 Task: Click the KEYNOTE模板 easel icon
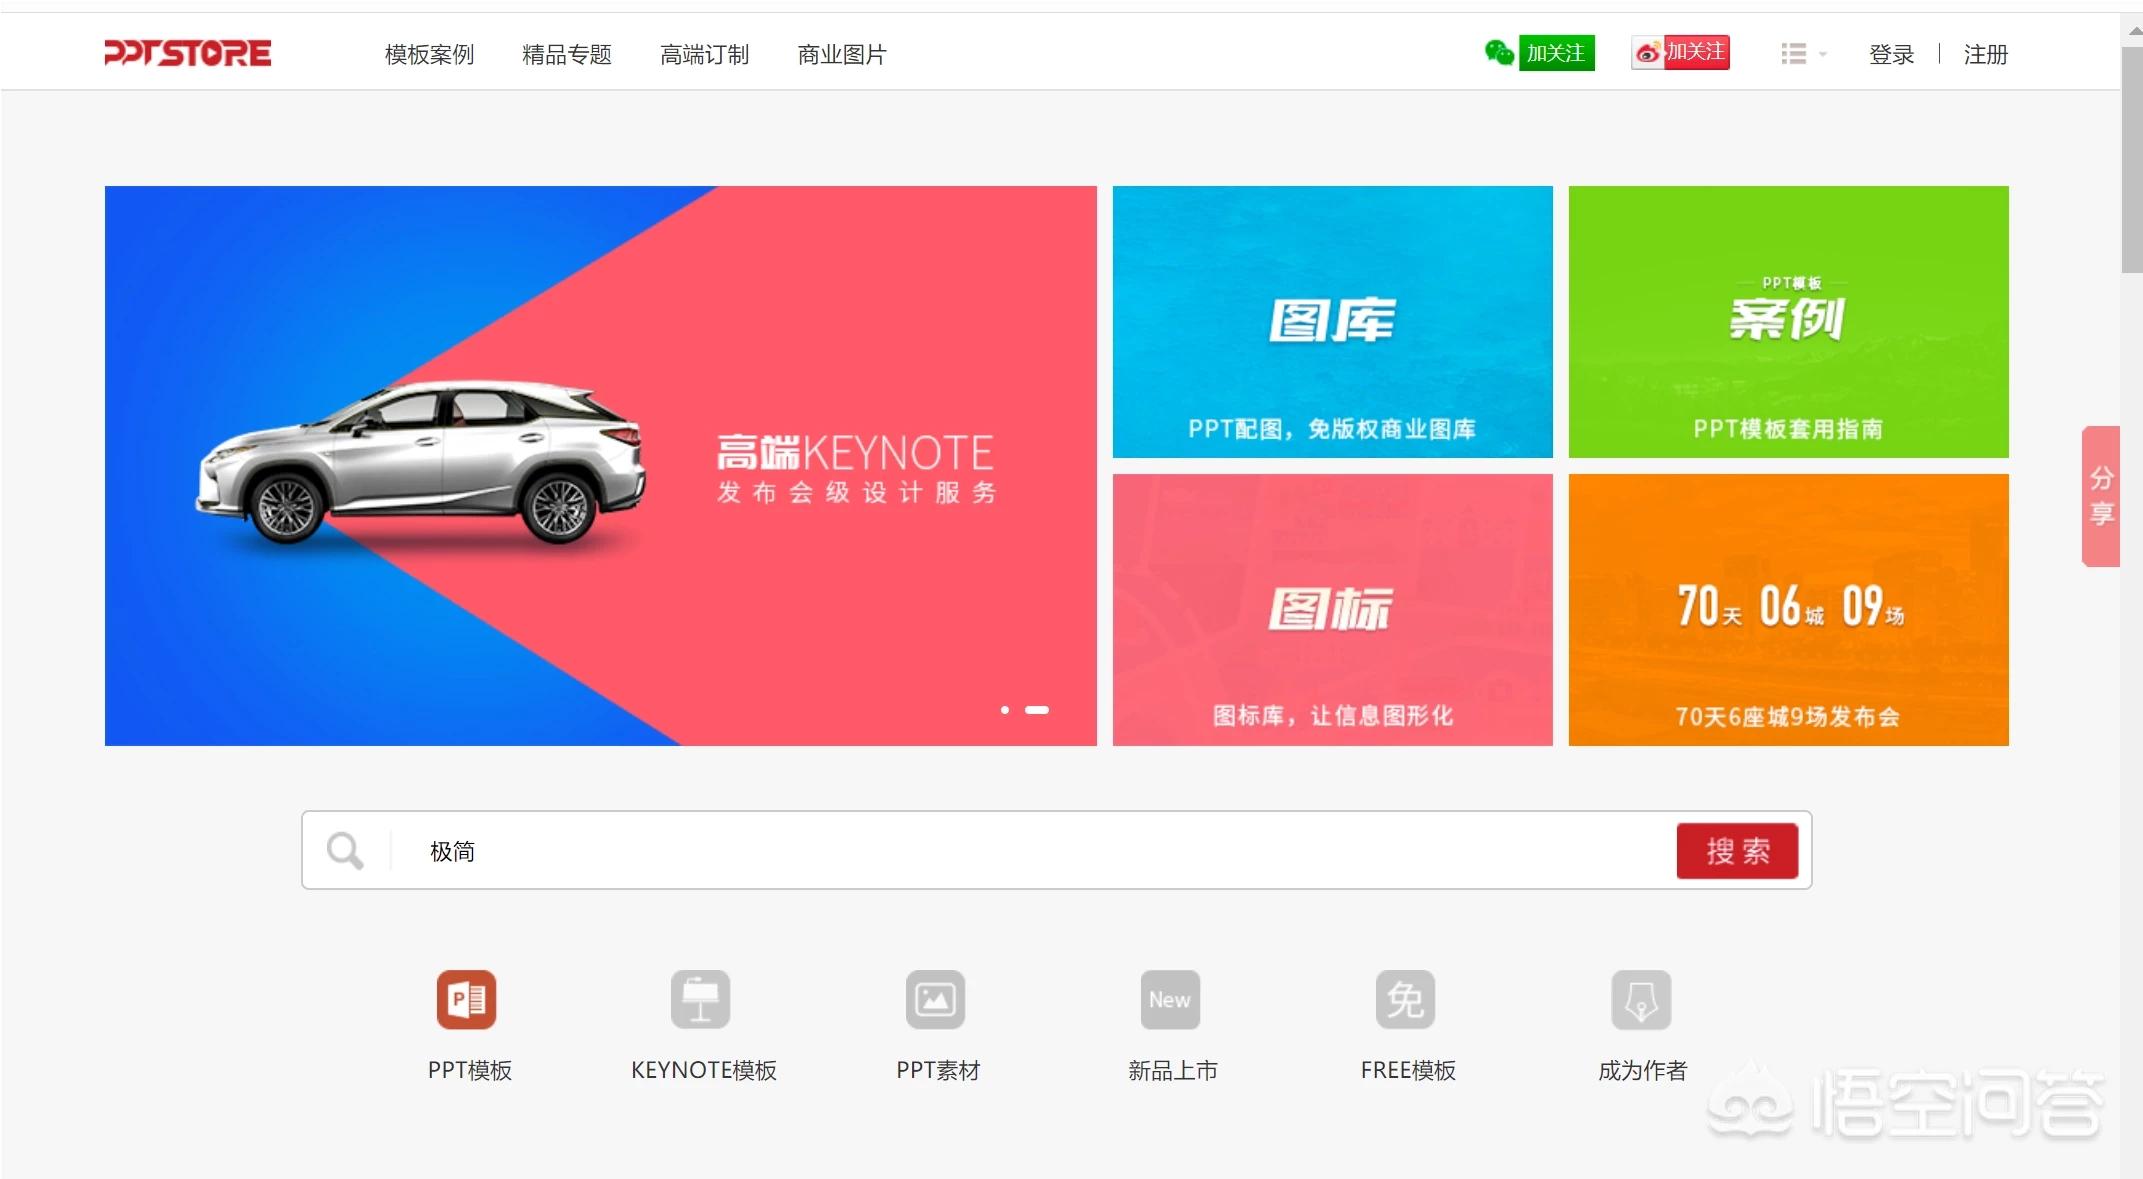point(701,999)
